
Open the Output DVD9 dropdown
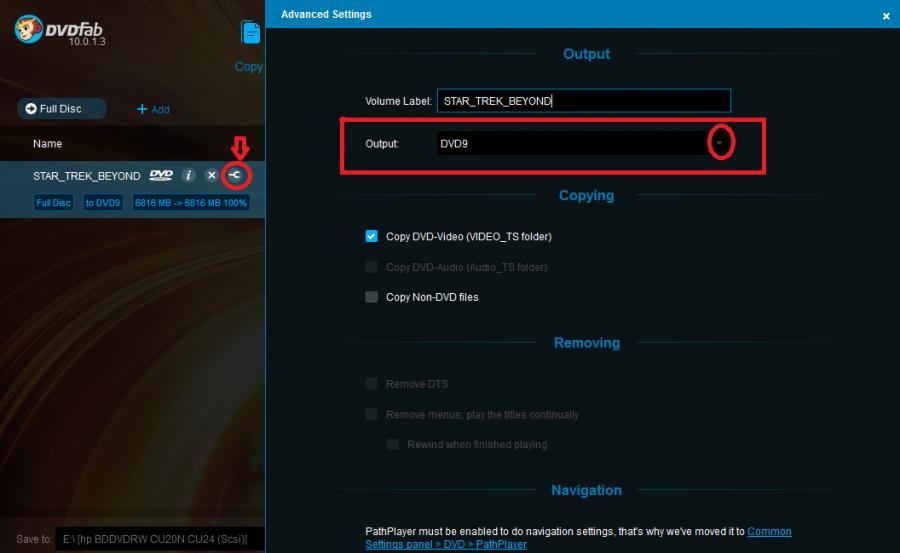coord(583,144)
